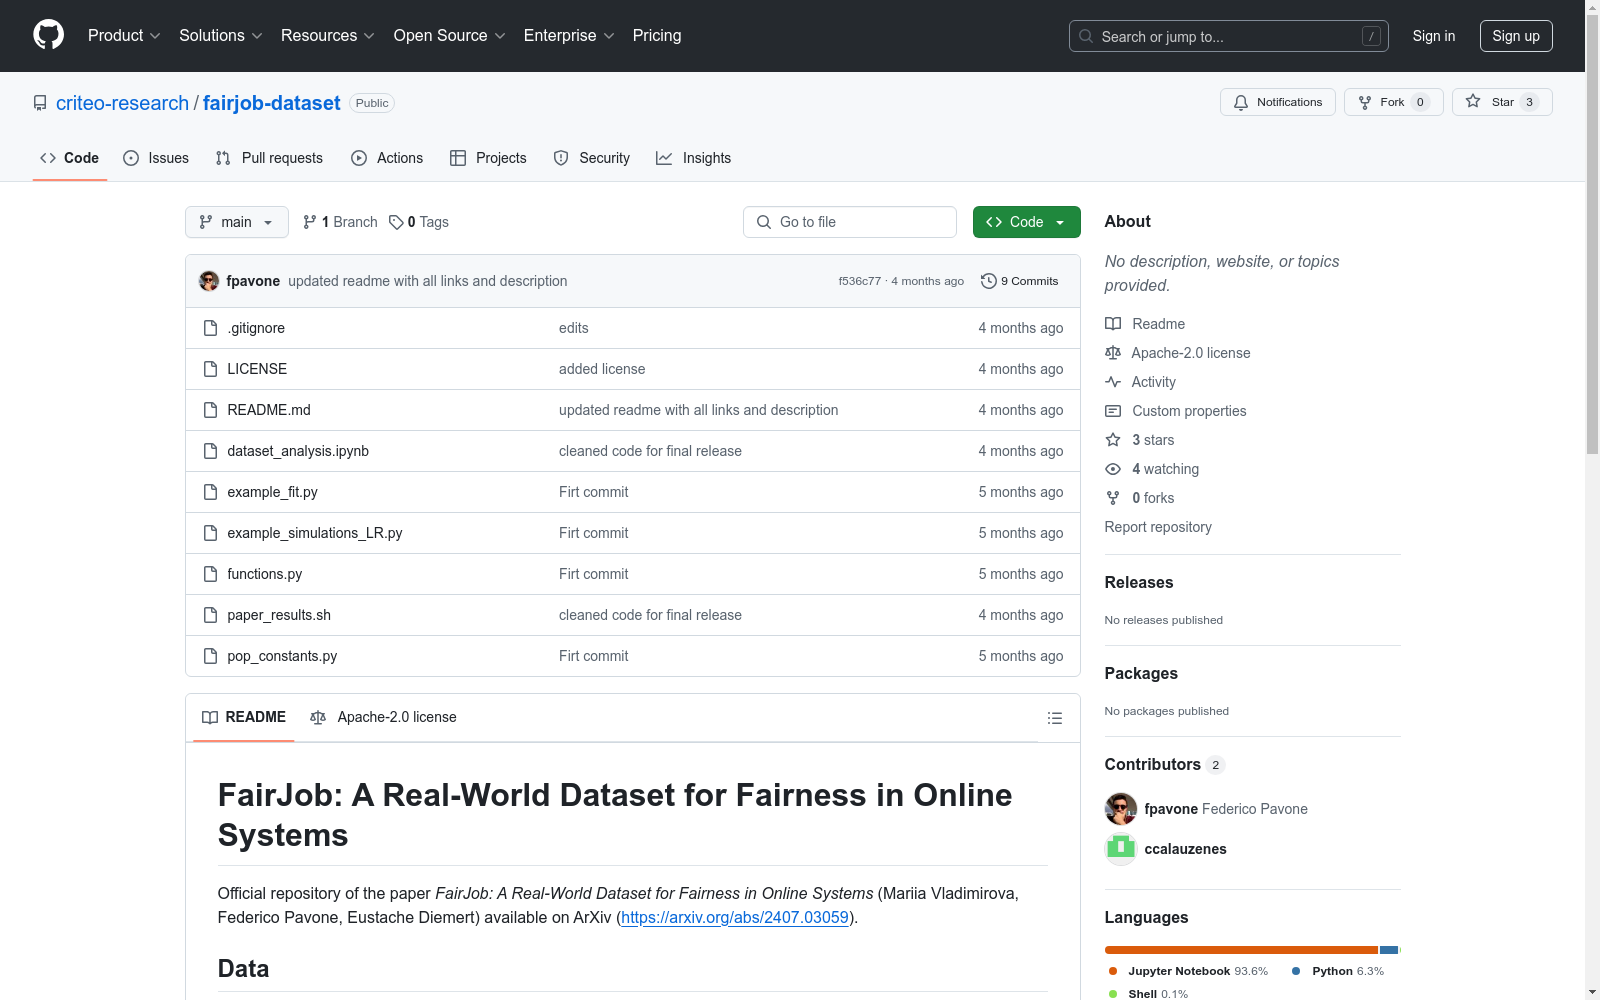1600x1000 pixels.
Task: Click fpavone's avatar in the commit header
Action: click(x=209, y=281)
